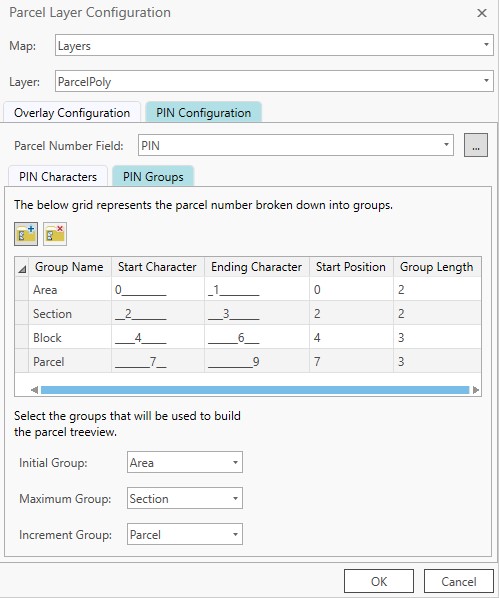
Task: Open the browse ellipsis button
Action: (x=476, y=145)
